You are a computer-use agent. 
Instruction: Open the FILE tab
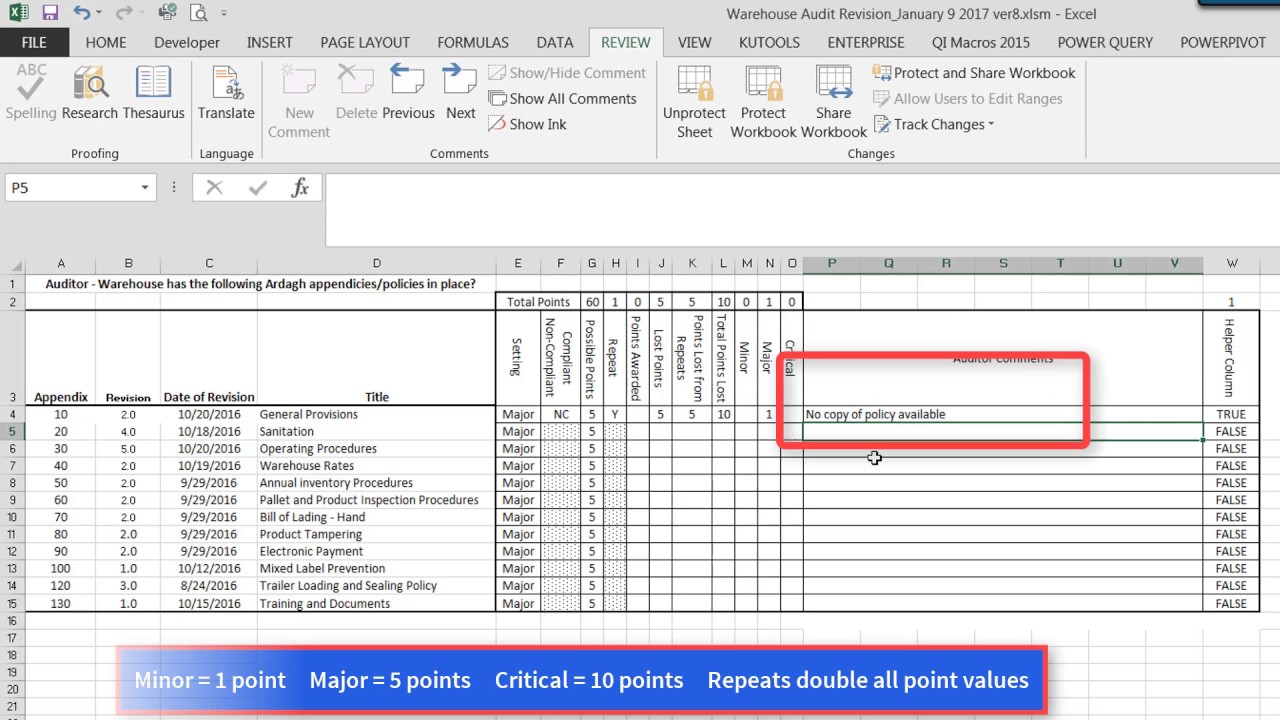(34, 43)
